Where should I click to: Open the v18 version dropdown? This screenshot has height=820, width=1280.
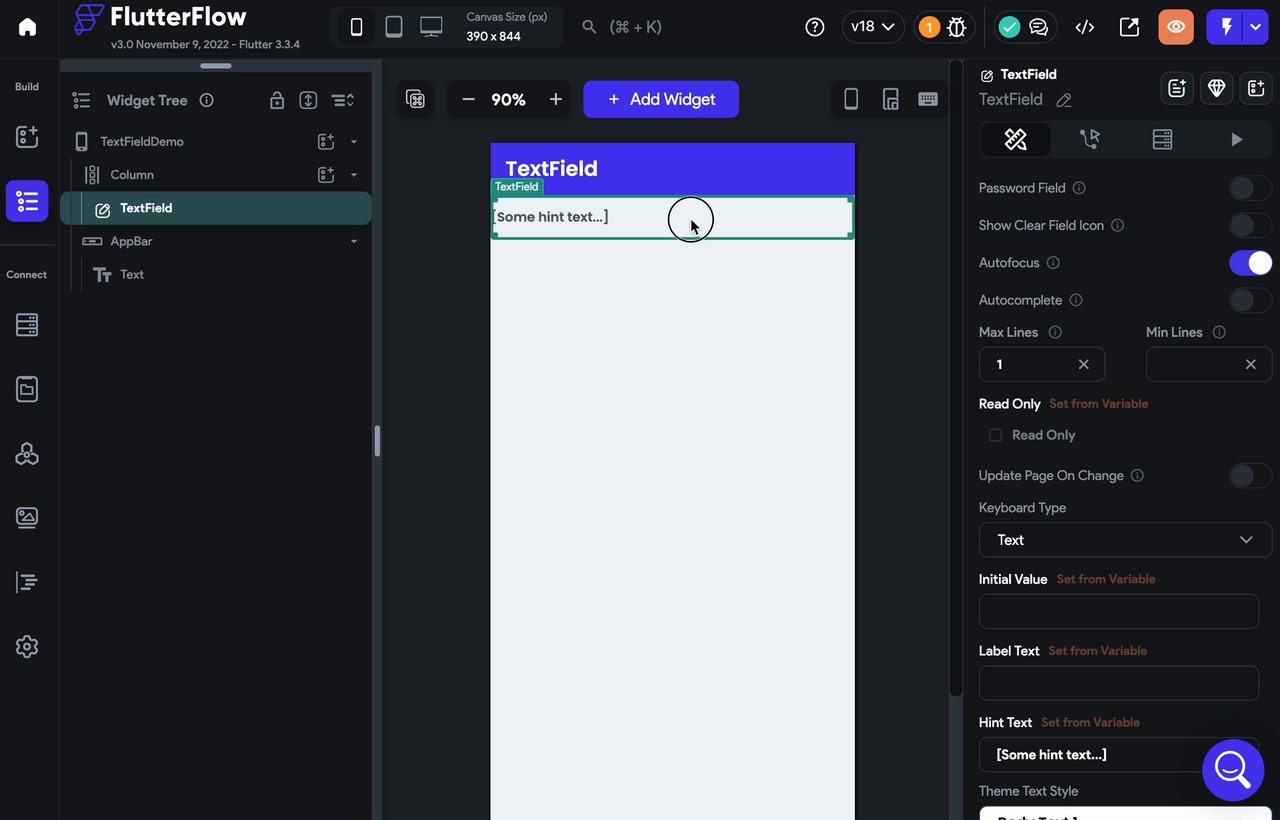[x=873, y=27]
